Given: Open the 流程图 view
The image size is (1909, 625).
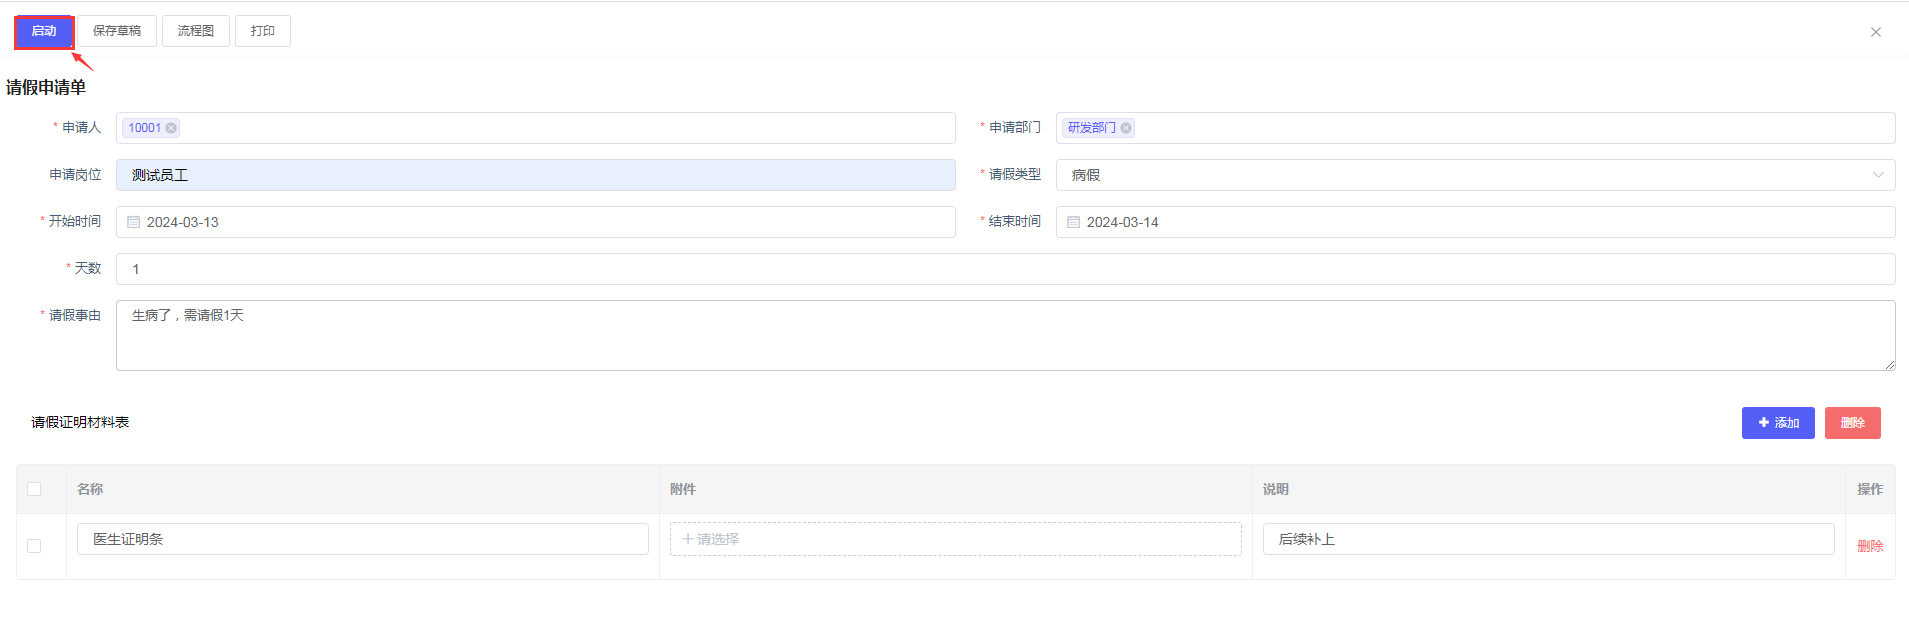Looking at the screenshot, I should click(195, 31).
